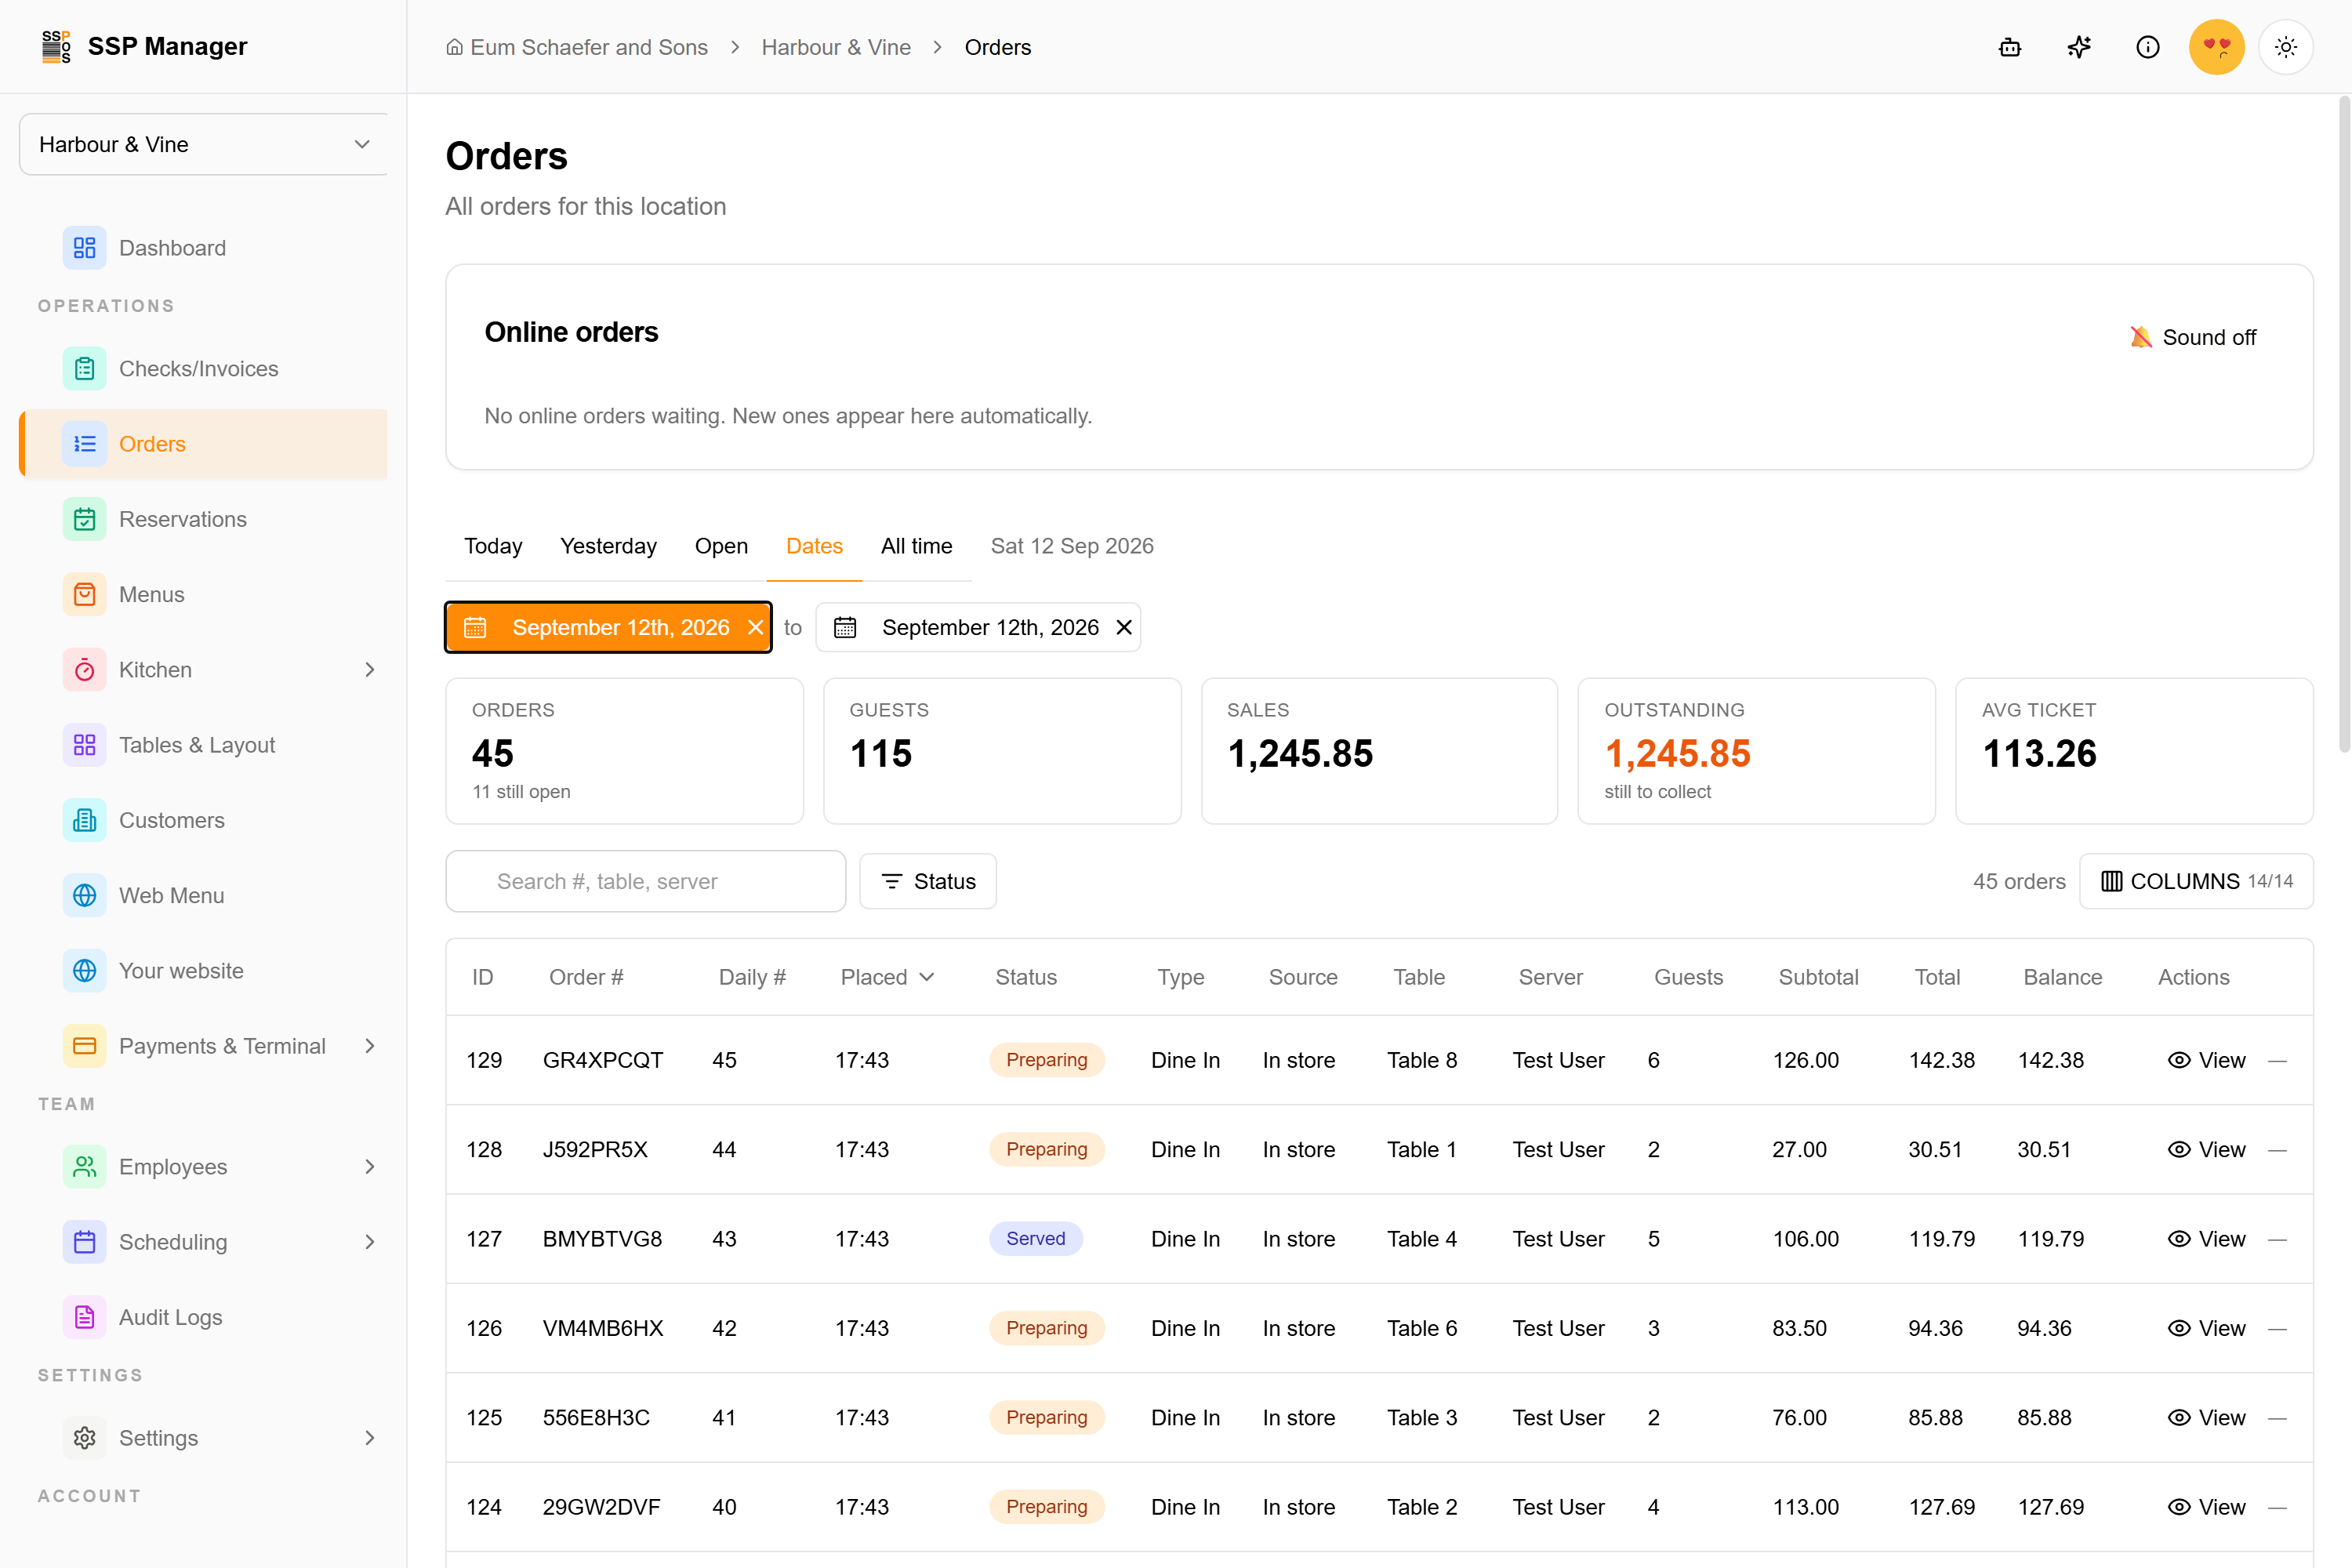Open the Status filter button

tap(928, 881)
